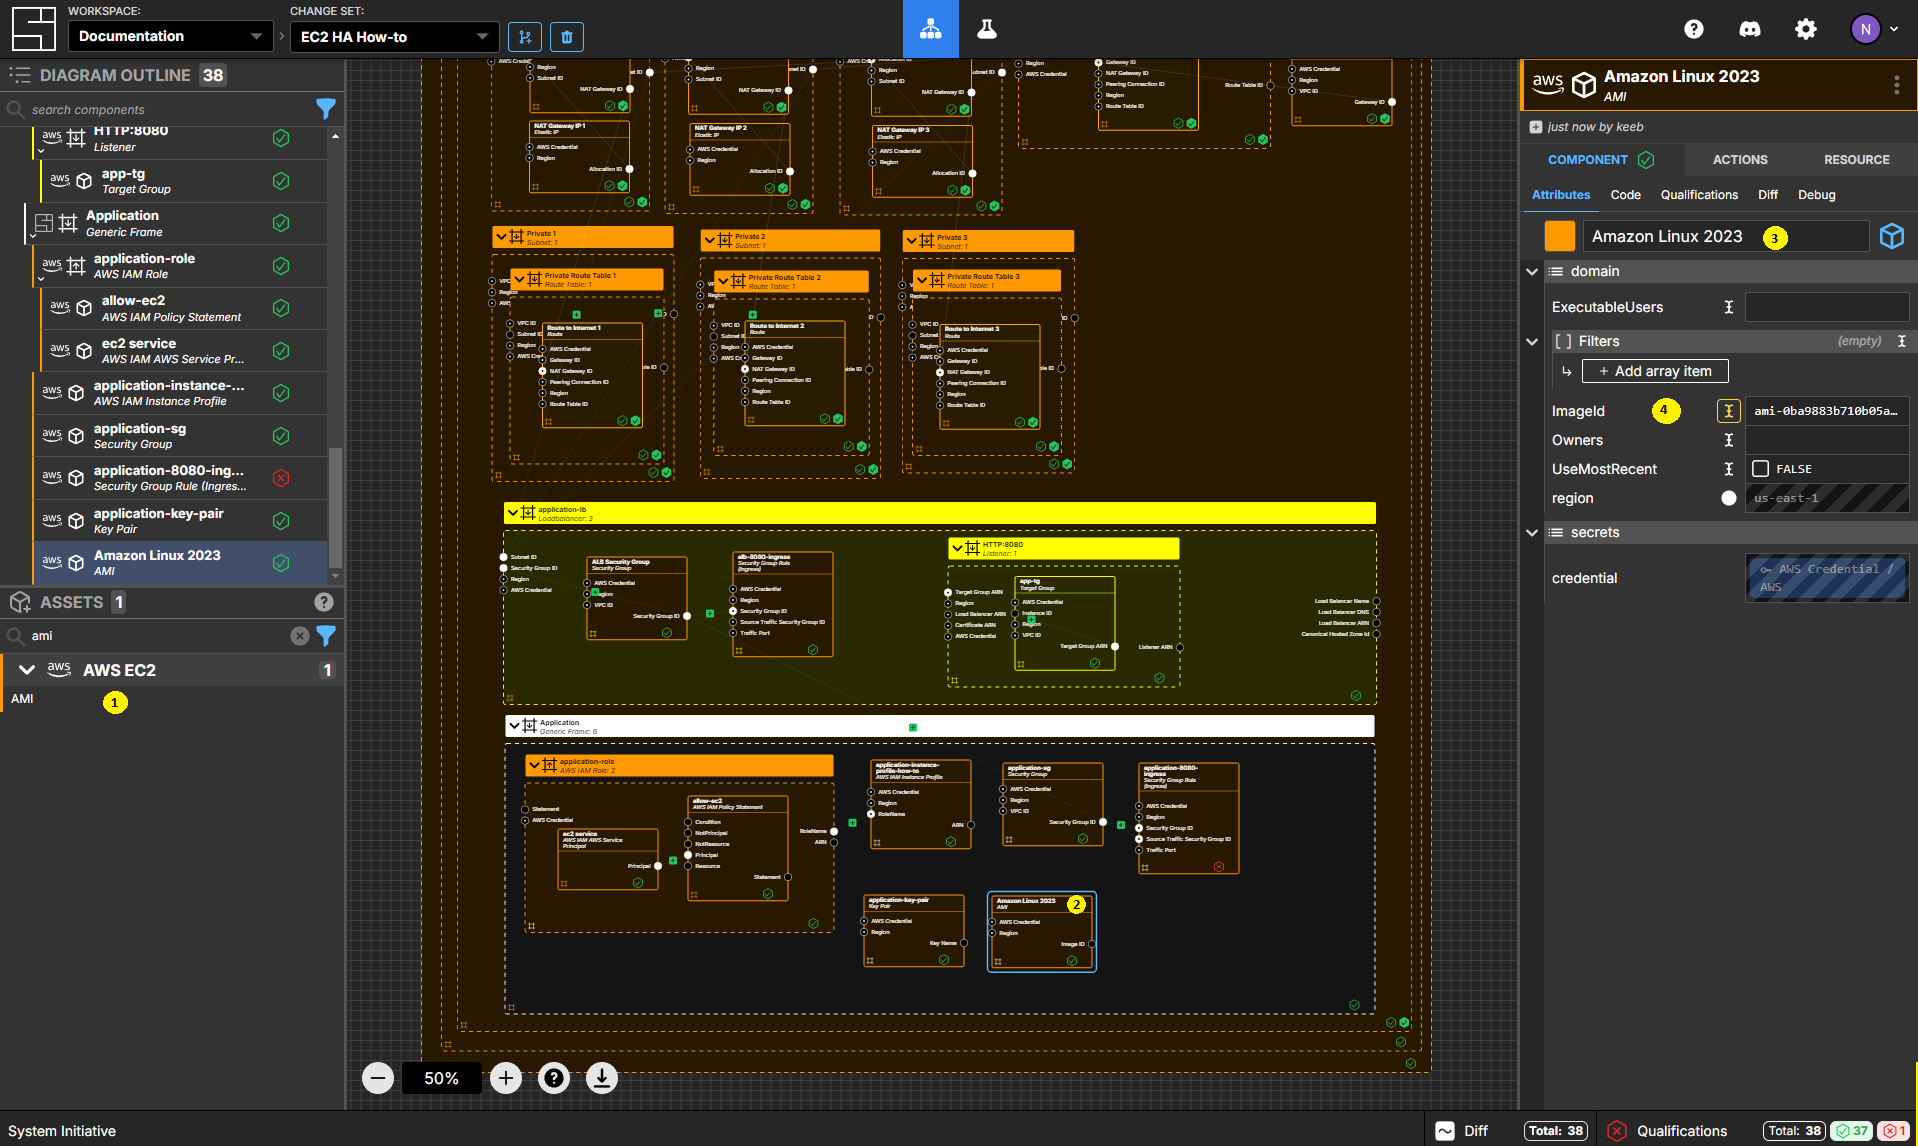The height and width of the screenshot is (1146, 1918).
Task: Open Qualifications in the status bar
Action: pyautogui.click(x=1667, y=1131)
